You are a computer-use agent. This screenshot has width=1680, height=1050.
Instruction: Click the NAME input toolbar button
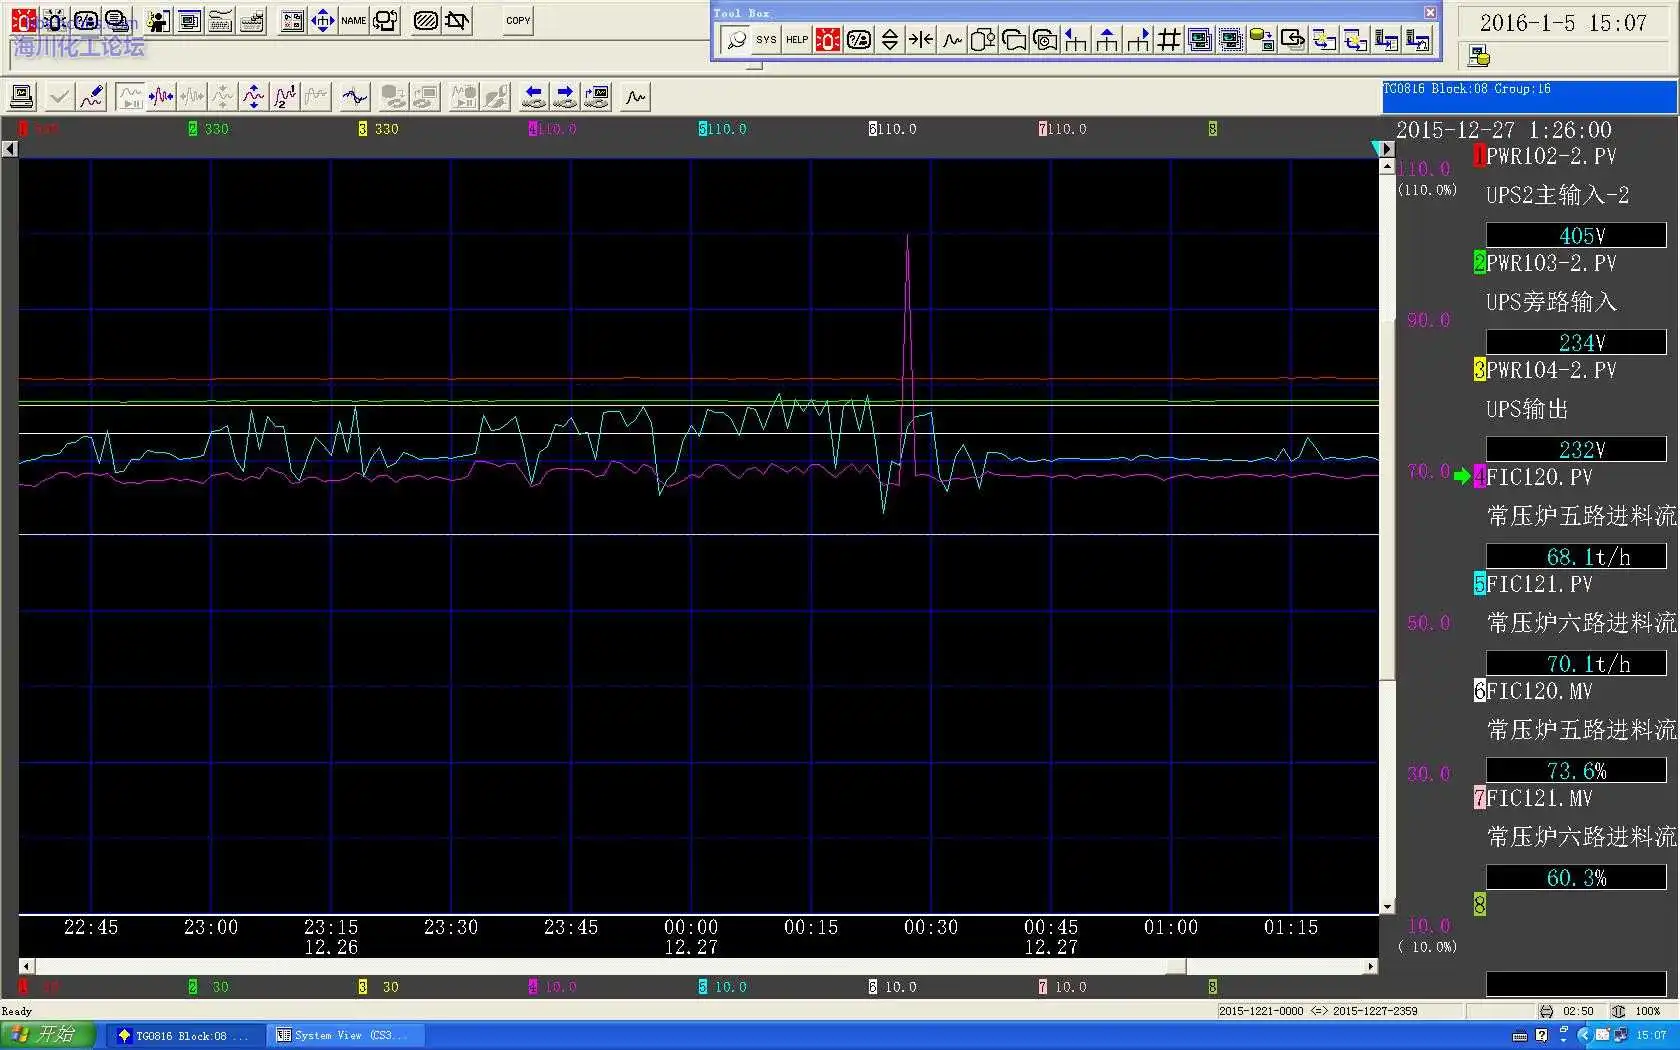(353, 20)
